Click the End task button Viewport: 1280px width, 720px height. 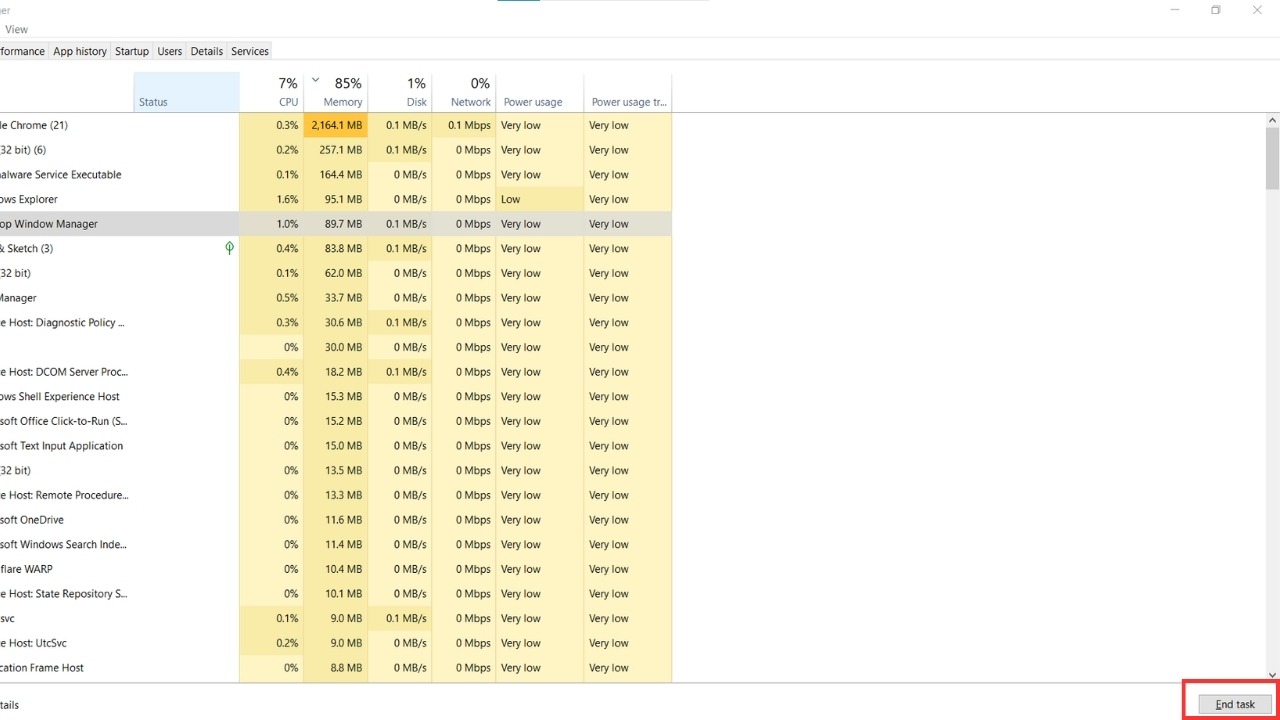[1235, 704]
